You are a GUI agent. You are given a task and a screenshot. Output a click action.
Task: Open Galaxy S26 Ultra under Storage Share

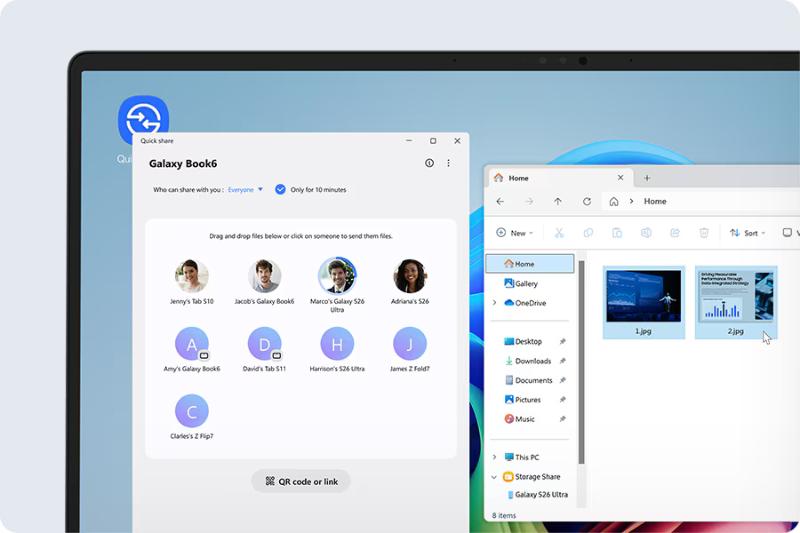[x=538, y=494]
